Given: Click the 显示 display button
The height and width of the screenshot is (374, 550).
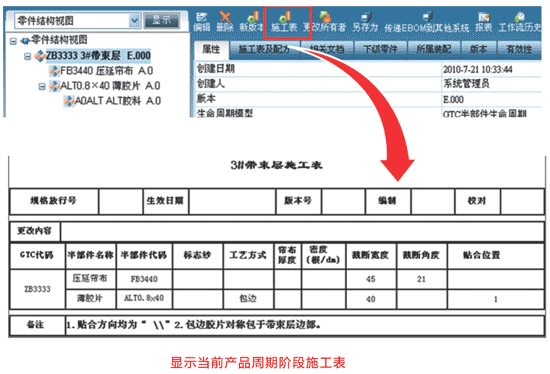Looking at the screenshot, I should 162,20.
